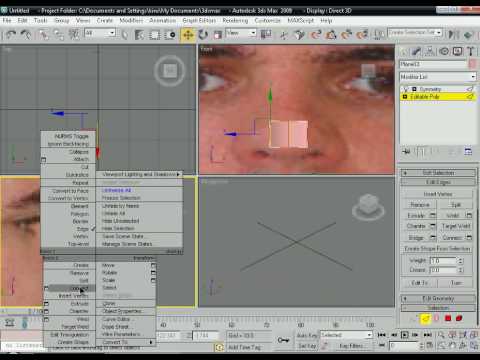Click the Target Weld button
Image resolution: width=480 pixels, height=360 pixels.
pyautogui.click(x=456, y=226)
